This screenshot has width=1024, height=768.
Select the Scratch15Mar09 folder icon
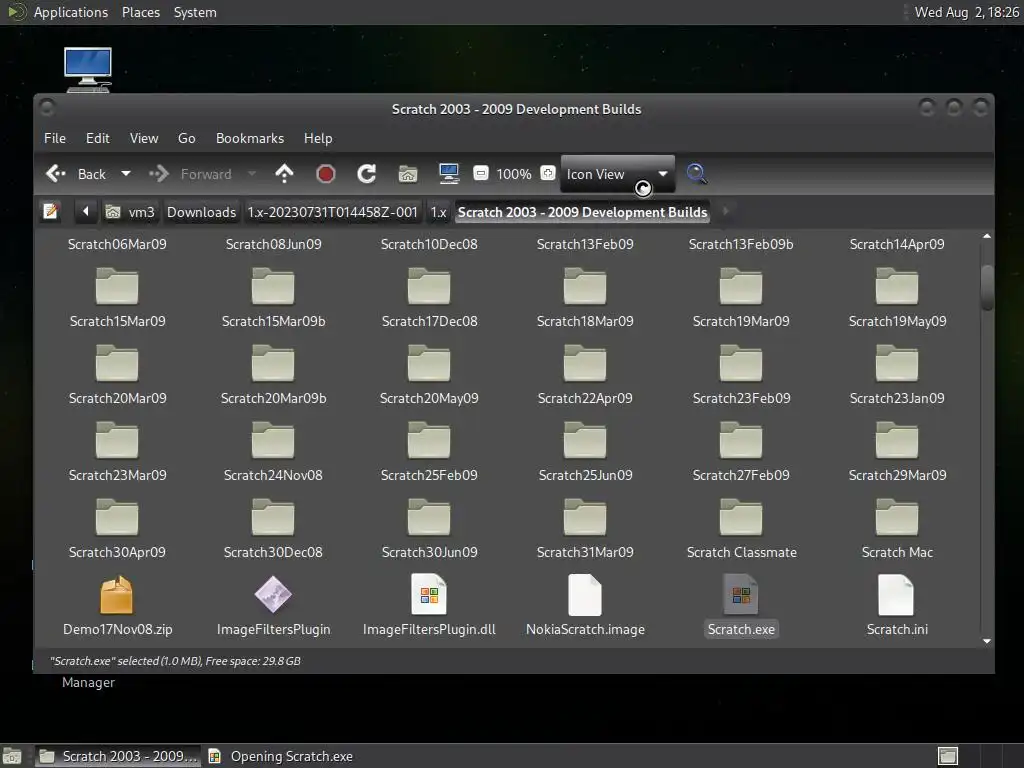click(117, 286)
